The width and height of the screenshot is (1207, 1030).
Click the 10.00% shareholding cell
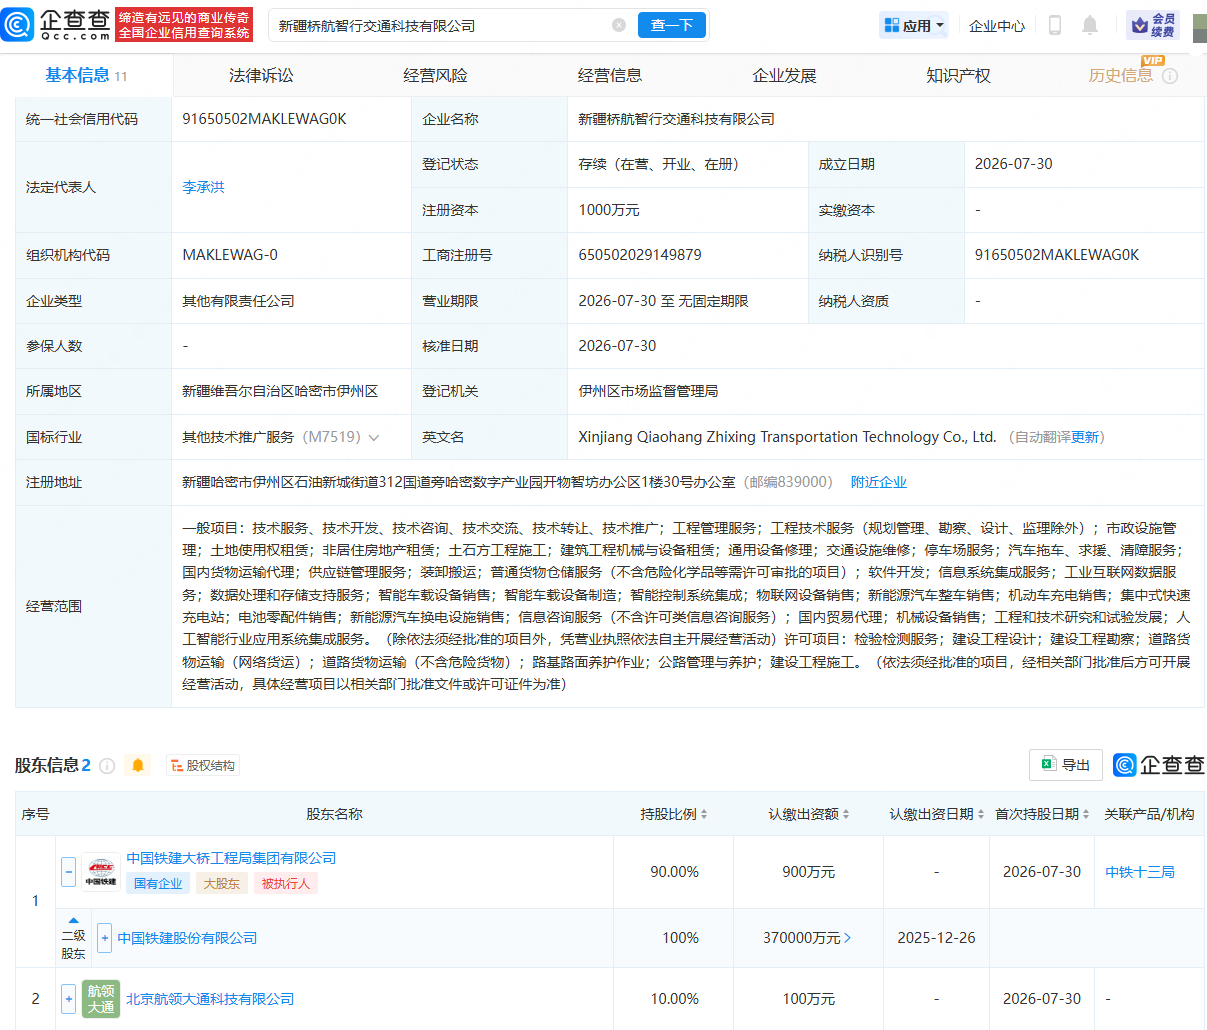click(674, 999)
